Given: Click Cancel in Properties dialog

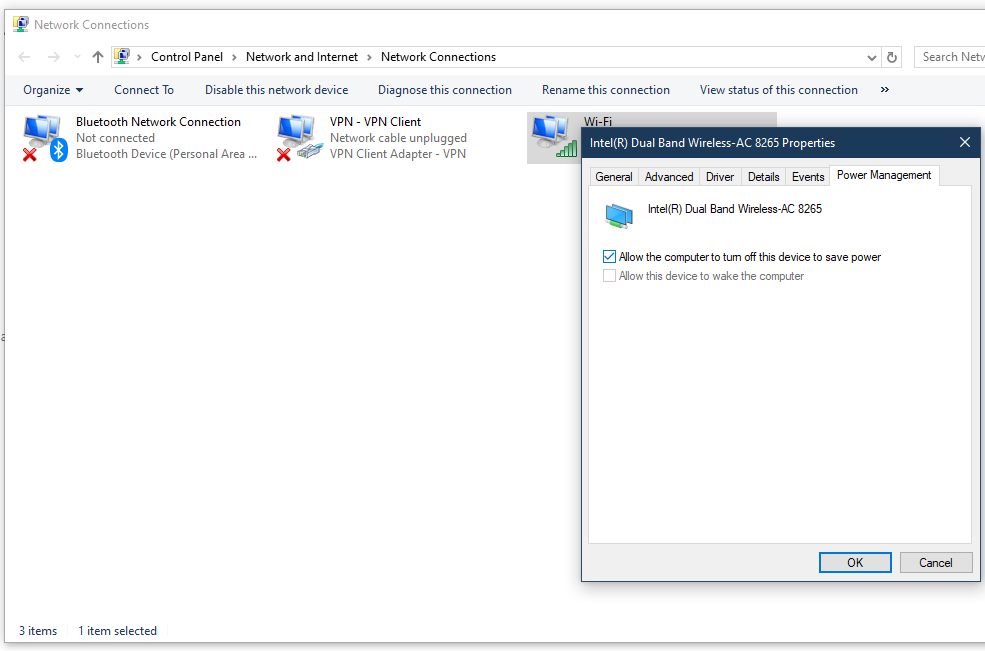Looking at the screenshot, I should 935,562.
